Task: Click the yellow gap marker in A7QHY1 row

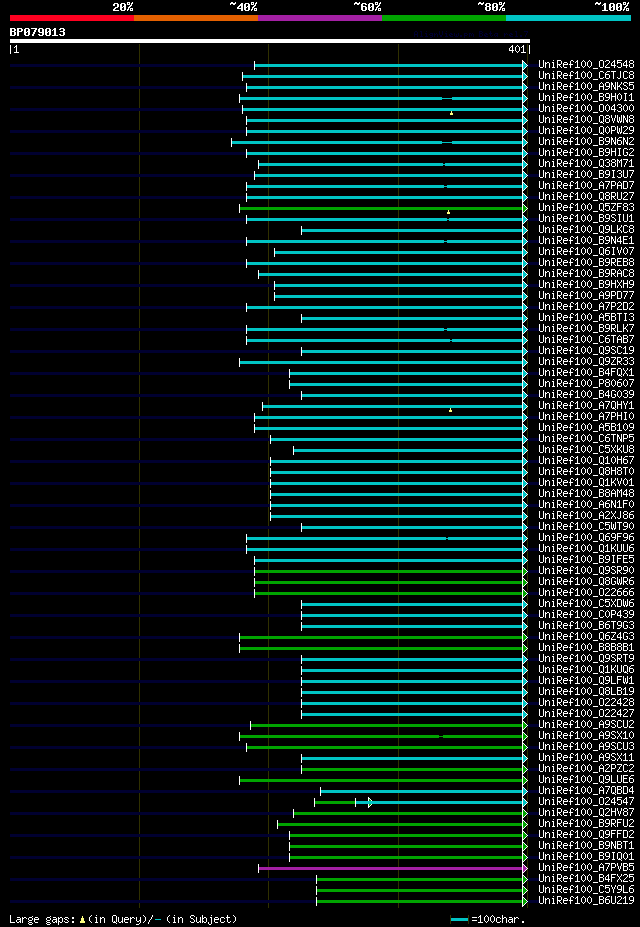Action: [x=450, y=410]
